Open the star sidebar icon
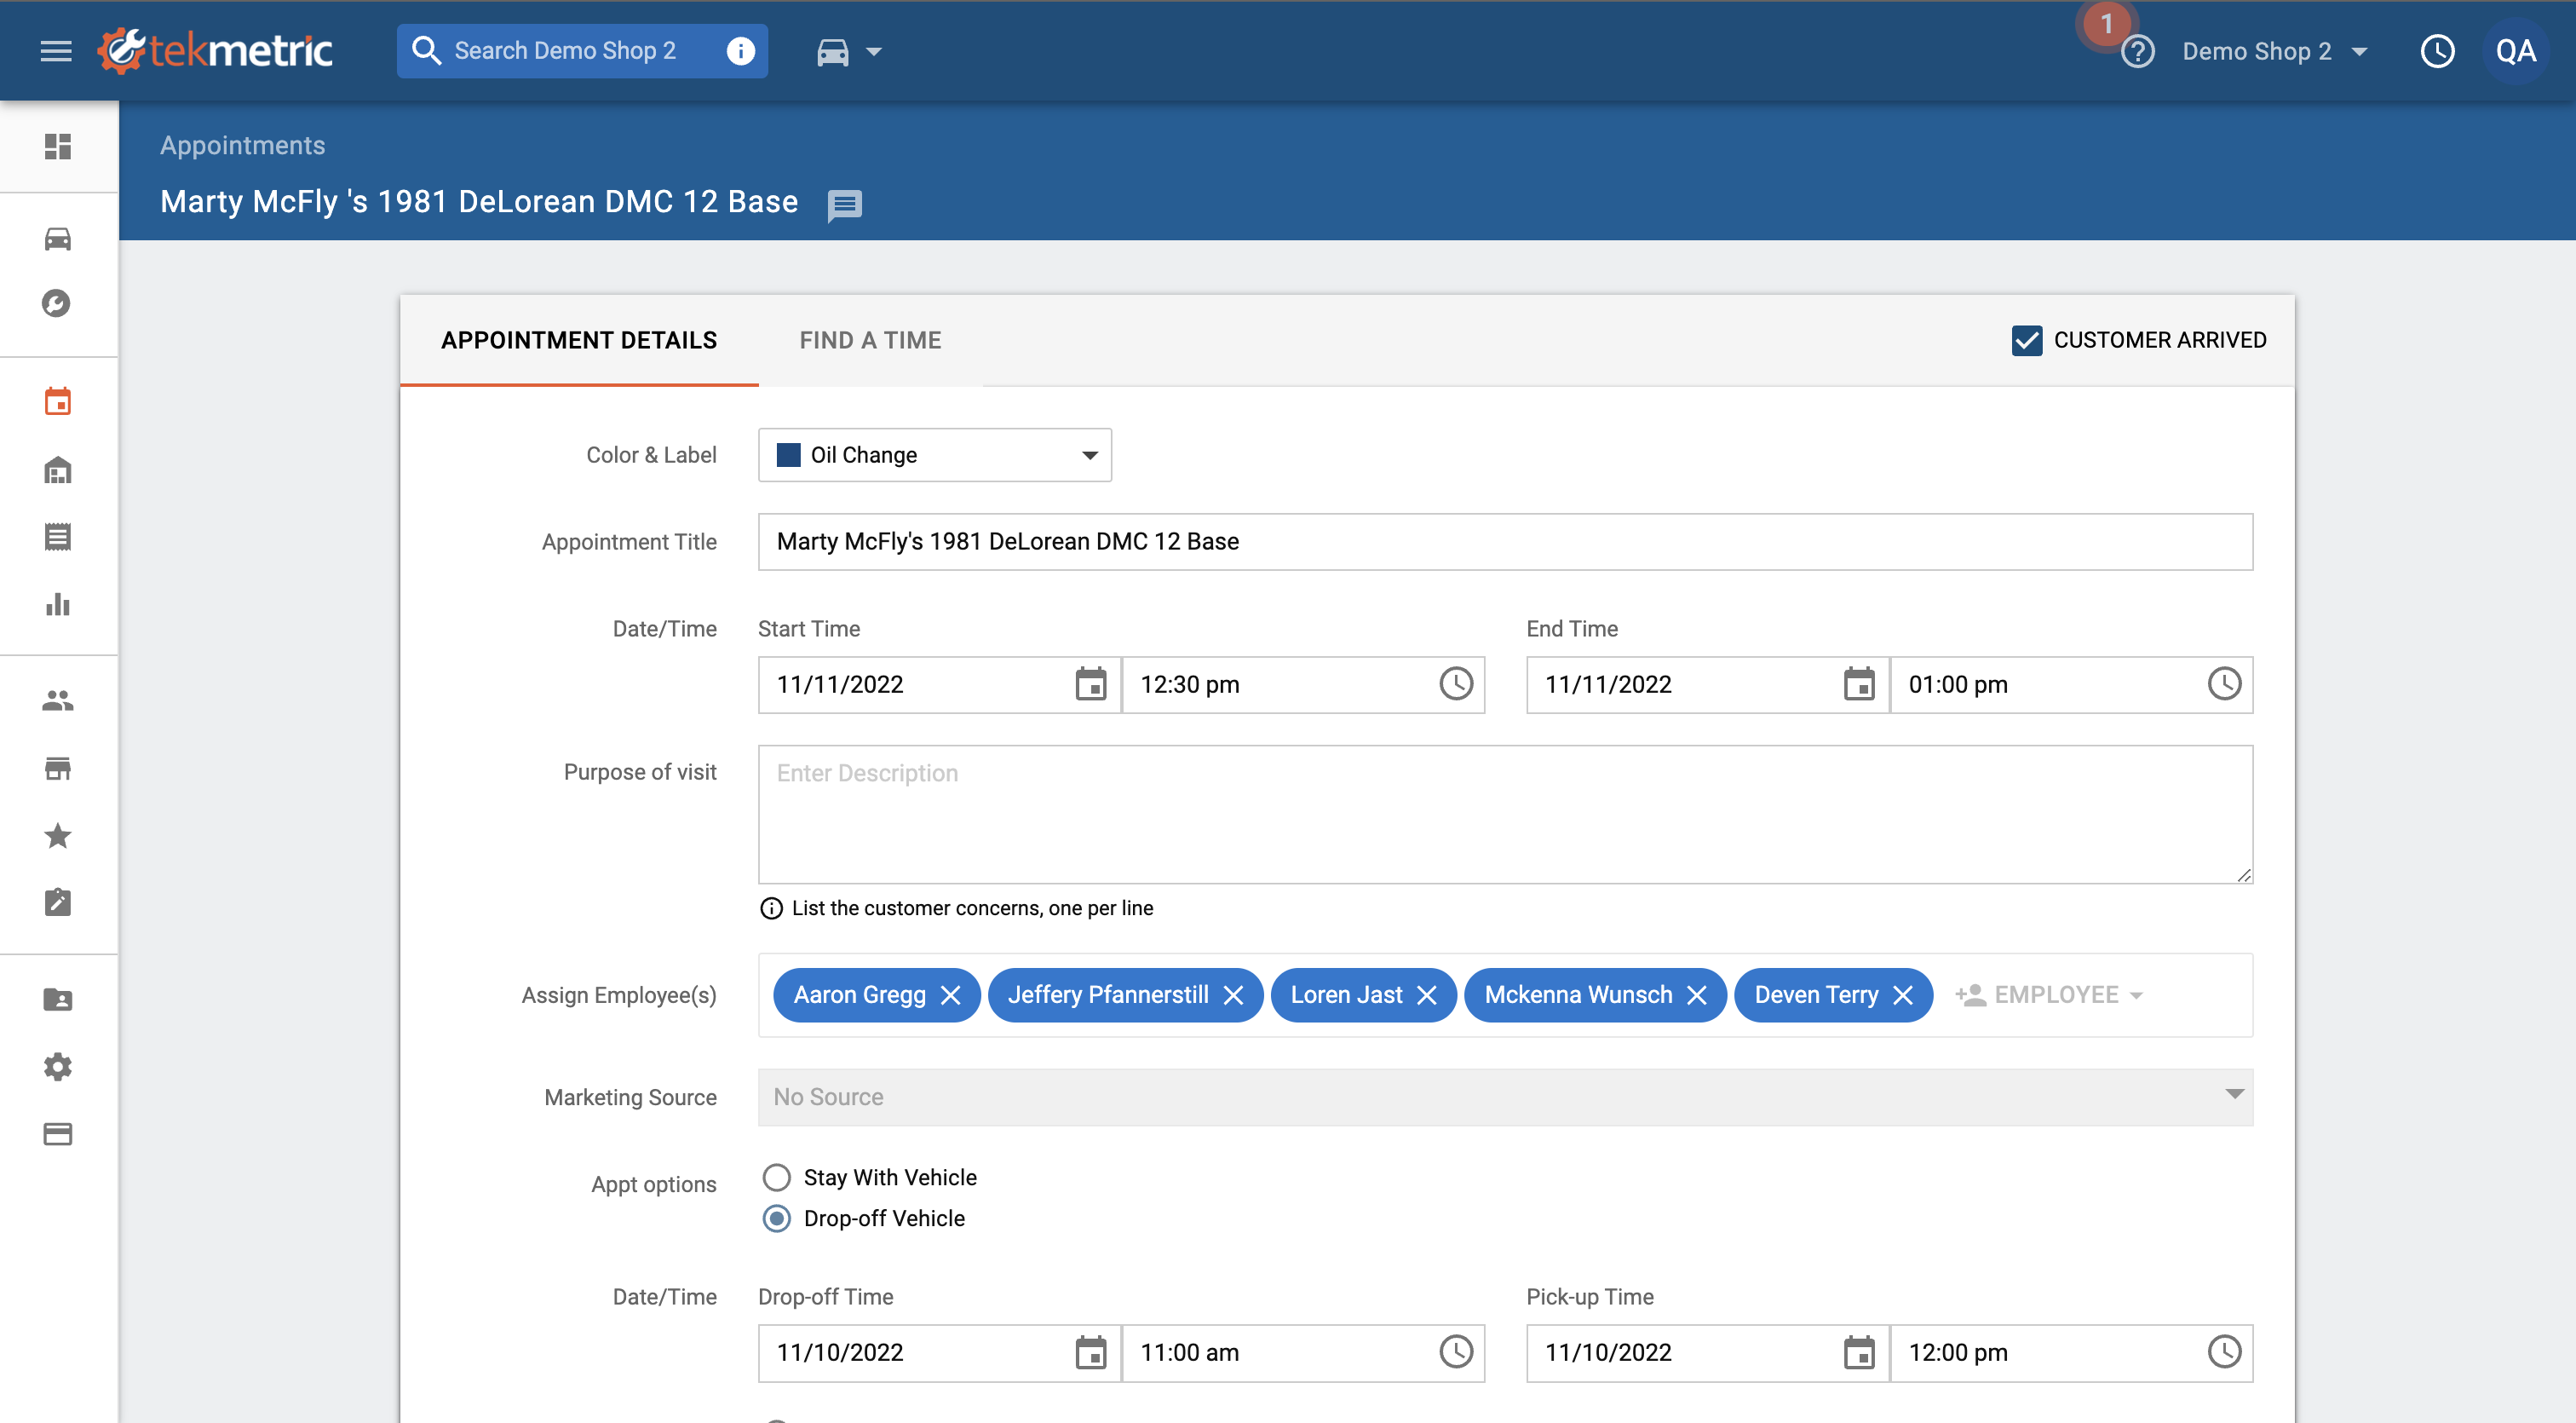Screen dimensions: 2576x1423 click(x=58, y=835)
